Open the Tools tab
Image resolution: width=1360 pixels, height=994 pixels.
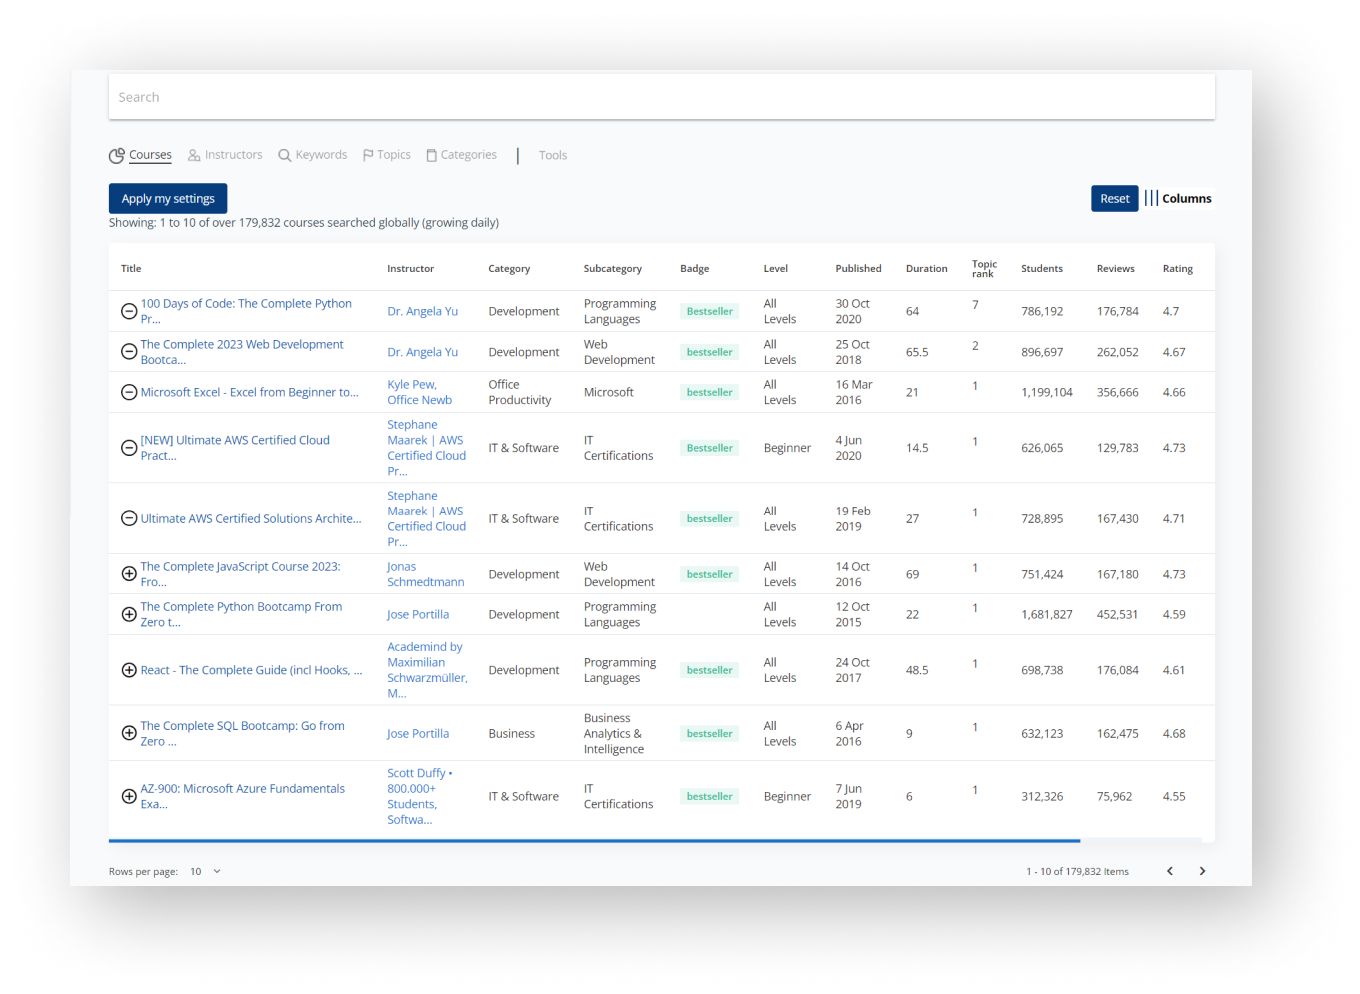point(553,155)
